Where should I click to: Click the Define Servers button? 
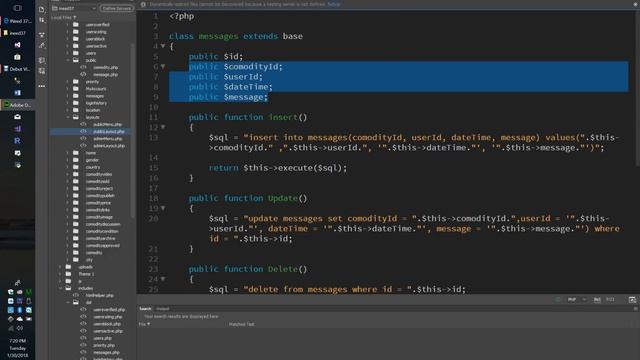pyautogui.click(x=117, y=8)
